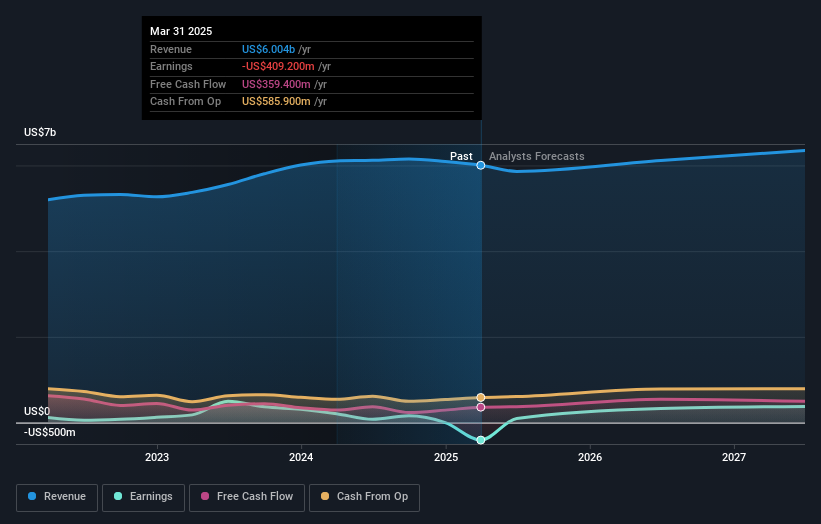This screenshot has height=524, width=821.
Task: Click the US$0 y-axis label
Action: tap(37, 411)
